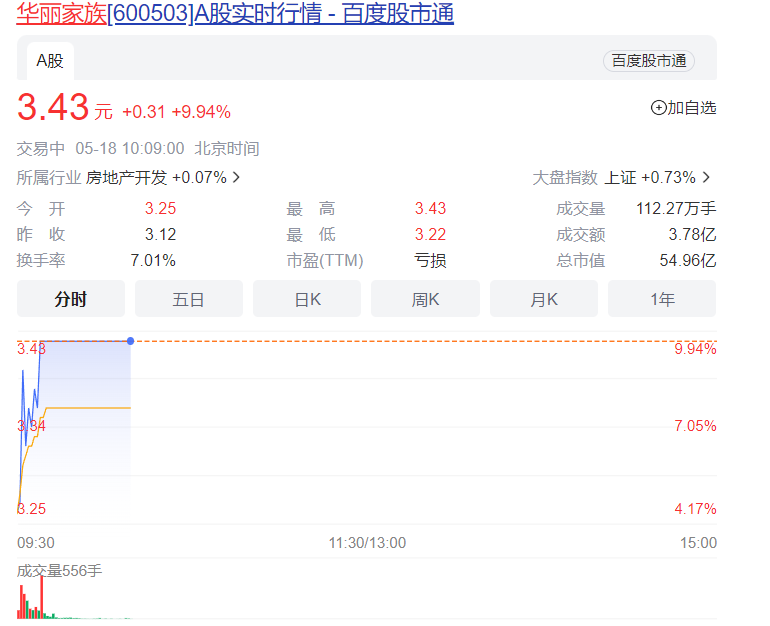The width and height of the screenshot is (770, 626).
Task: Click the 换手率 value 7.01%
Action: tap(153, 260)
